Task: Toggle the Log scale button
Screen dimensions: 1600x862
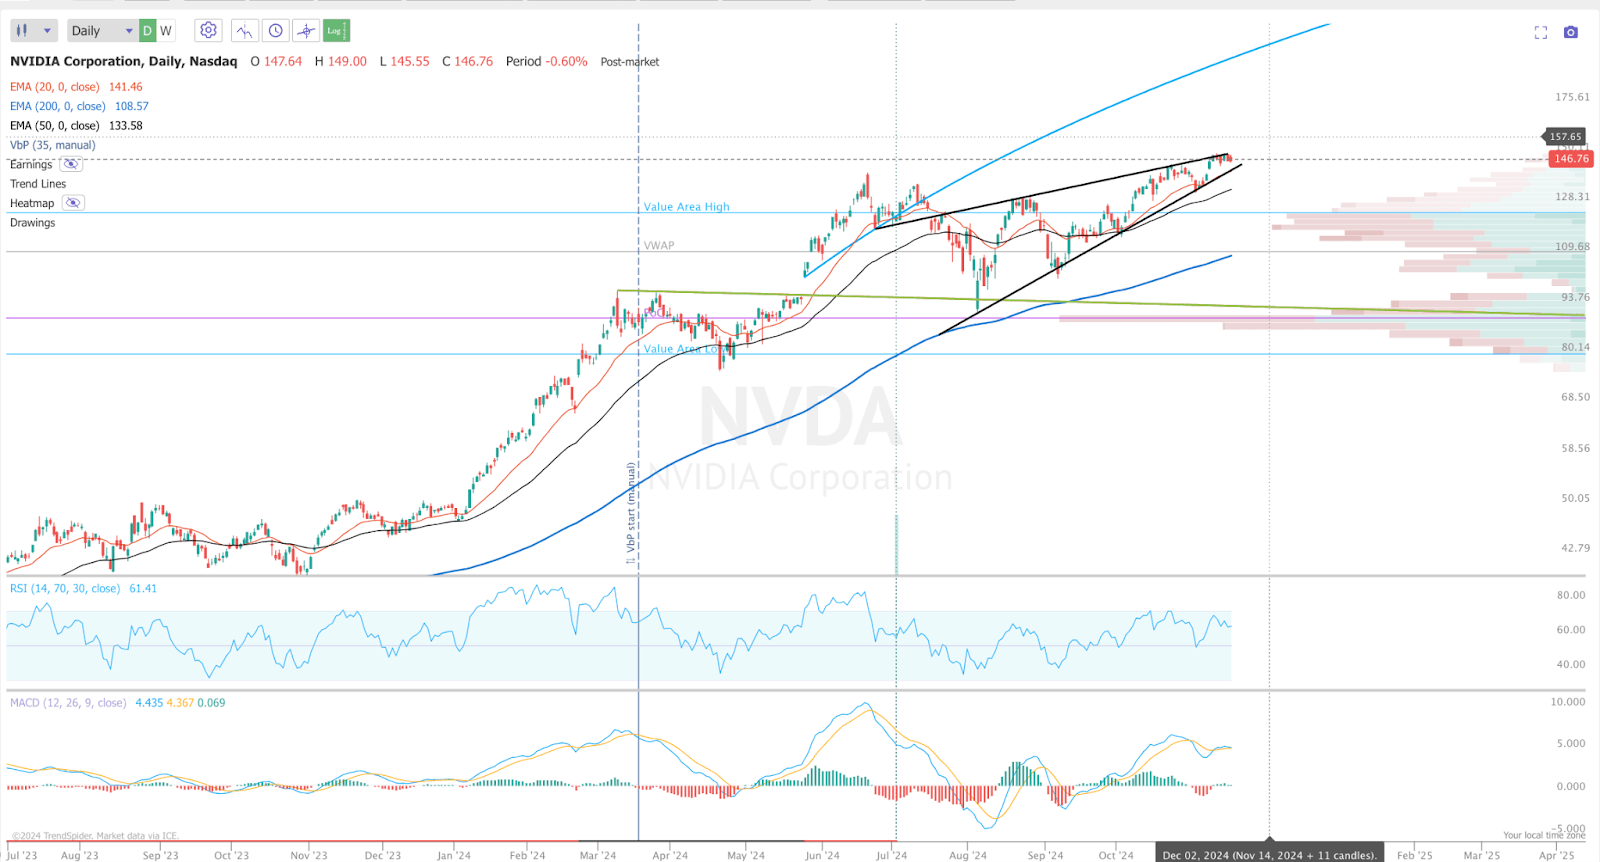Action: [x=336, y=31]
